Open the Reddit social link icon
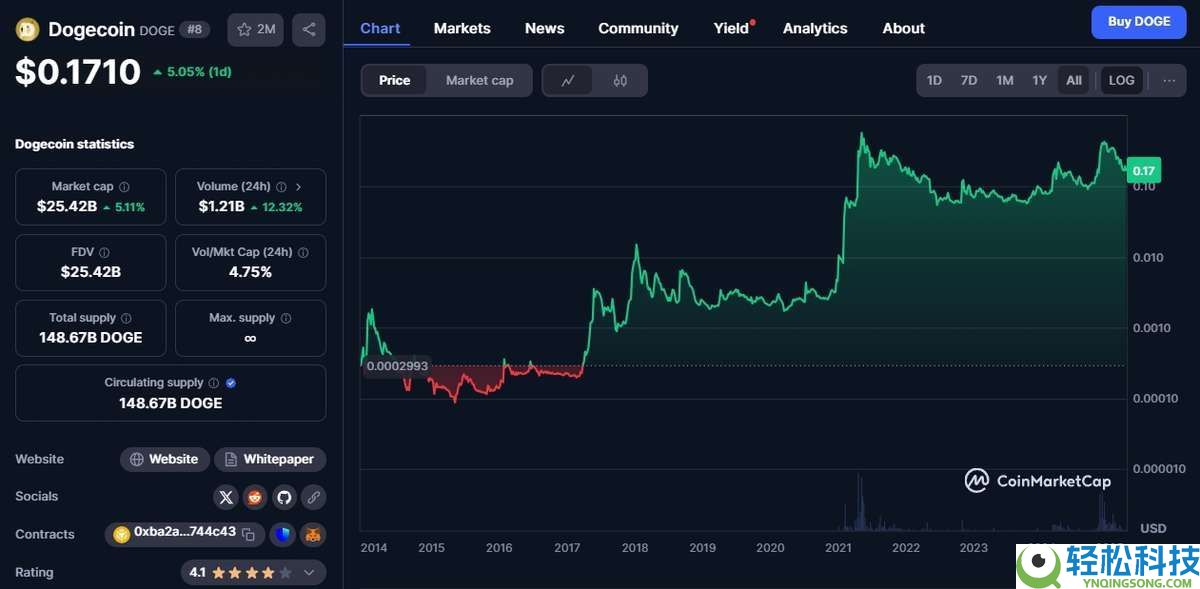The height and width of the screenshot is (589, 1200). pyautogui.click(x=255, y=497)
